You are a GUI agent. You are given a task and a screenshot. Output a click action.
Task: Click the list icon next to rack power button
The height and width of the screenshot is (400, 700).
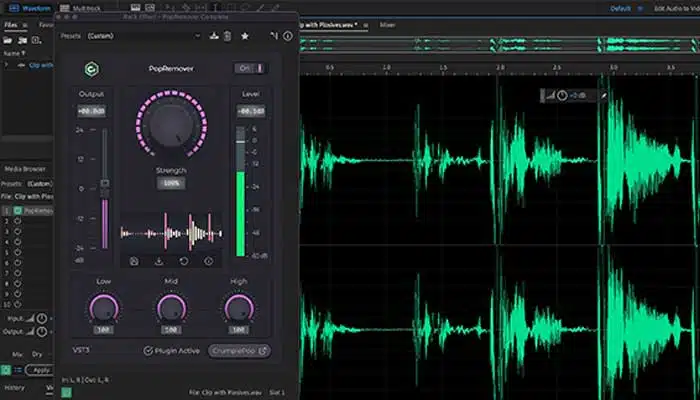tap(18, 370)
